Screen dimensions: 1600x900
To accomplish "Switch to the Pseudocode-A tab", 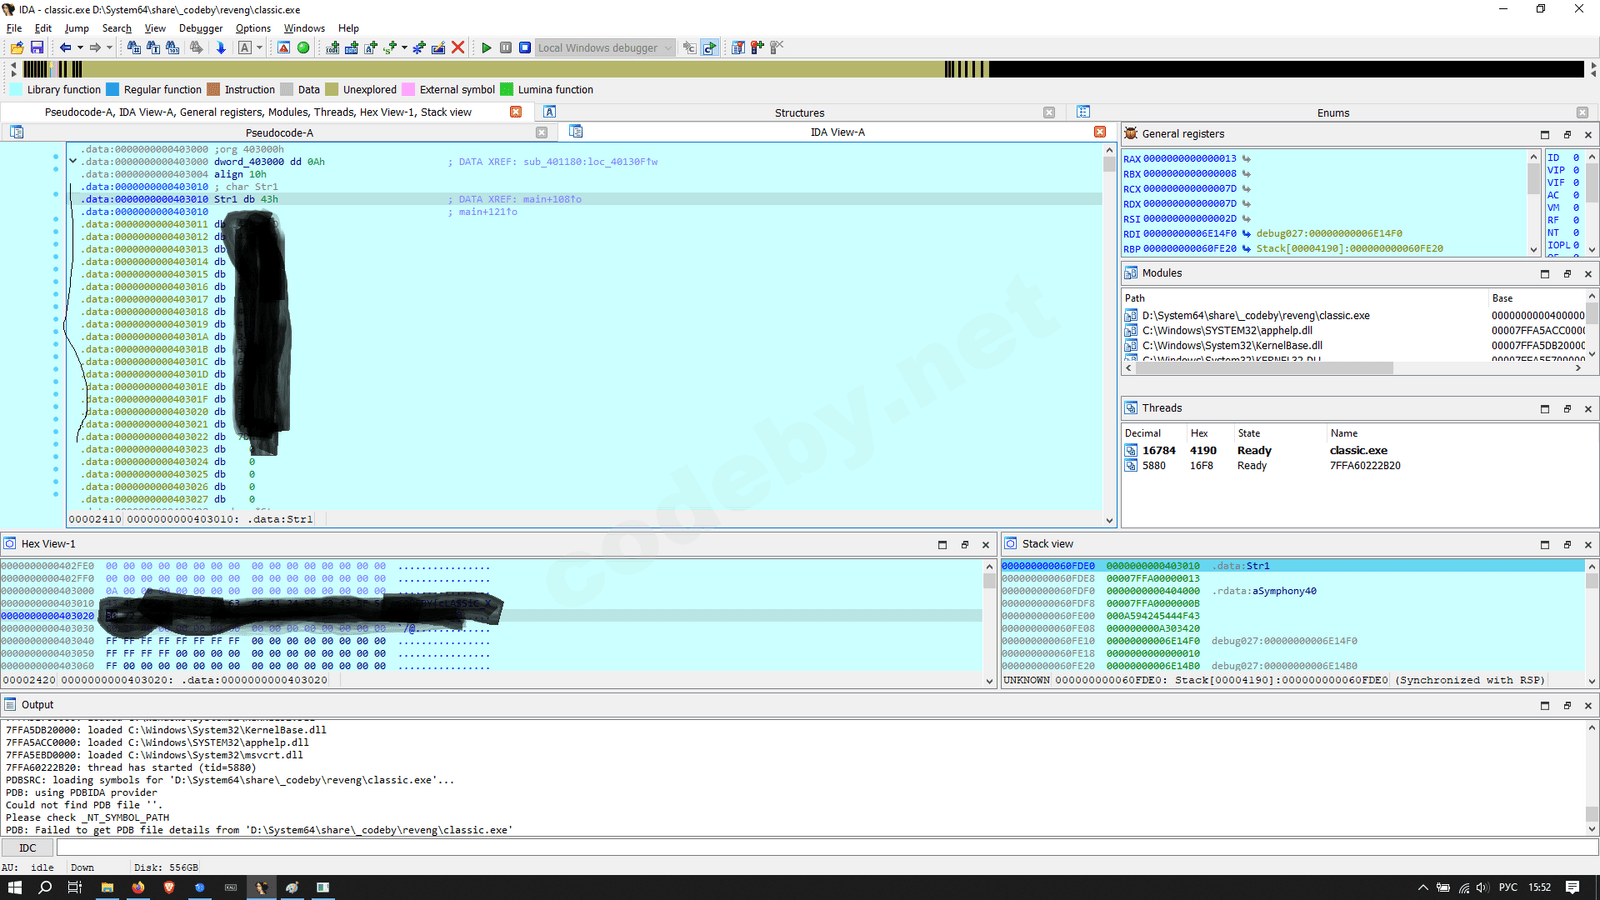I will 279,132.
